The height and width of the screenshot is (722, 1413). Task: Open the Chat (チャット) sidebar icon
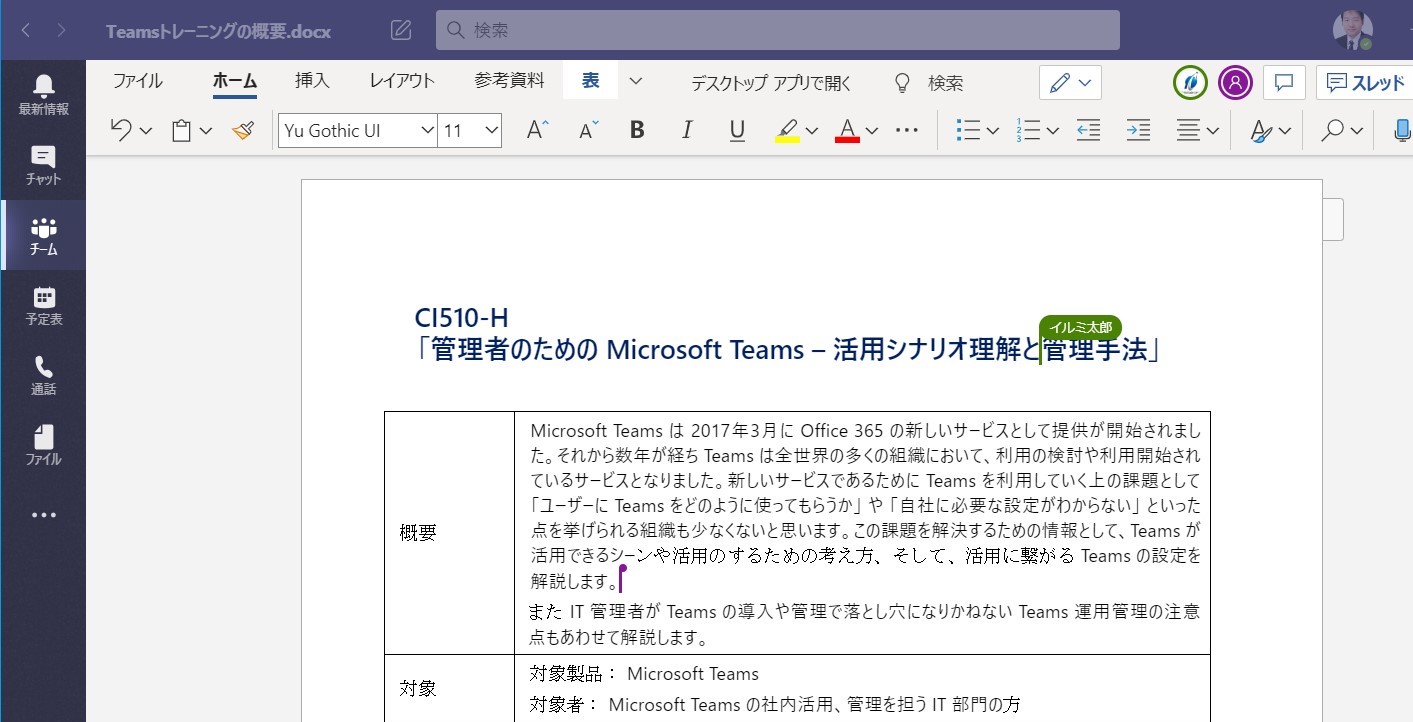tap(43, 165)
